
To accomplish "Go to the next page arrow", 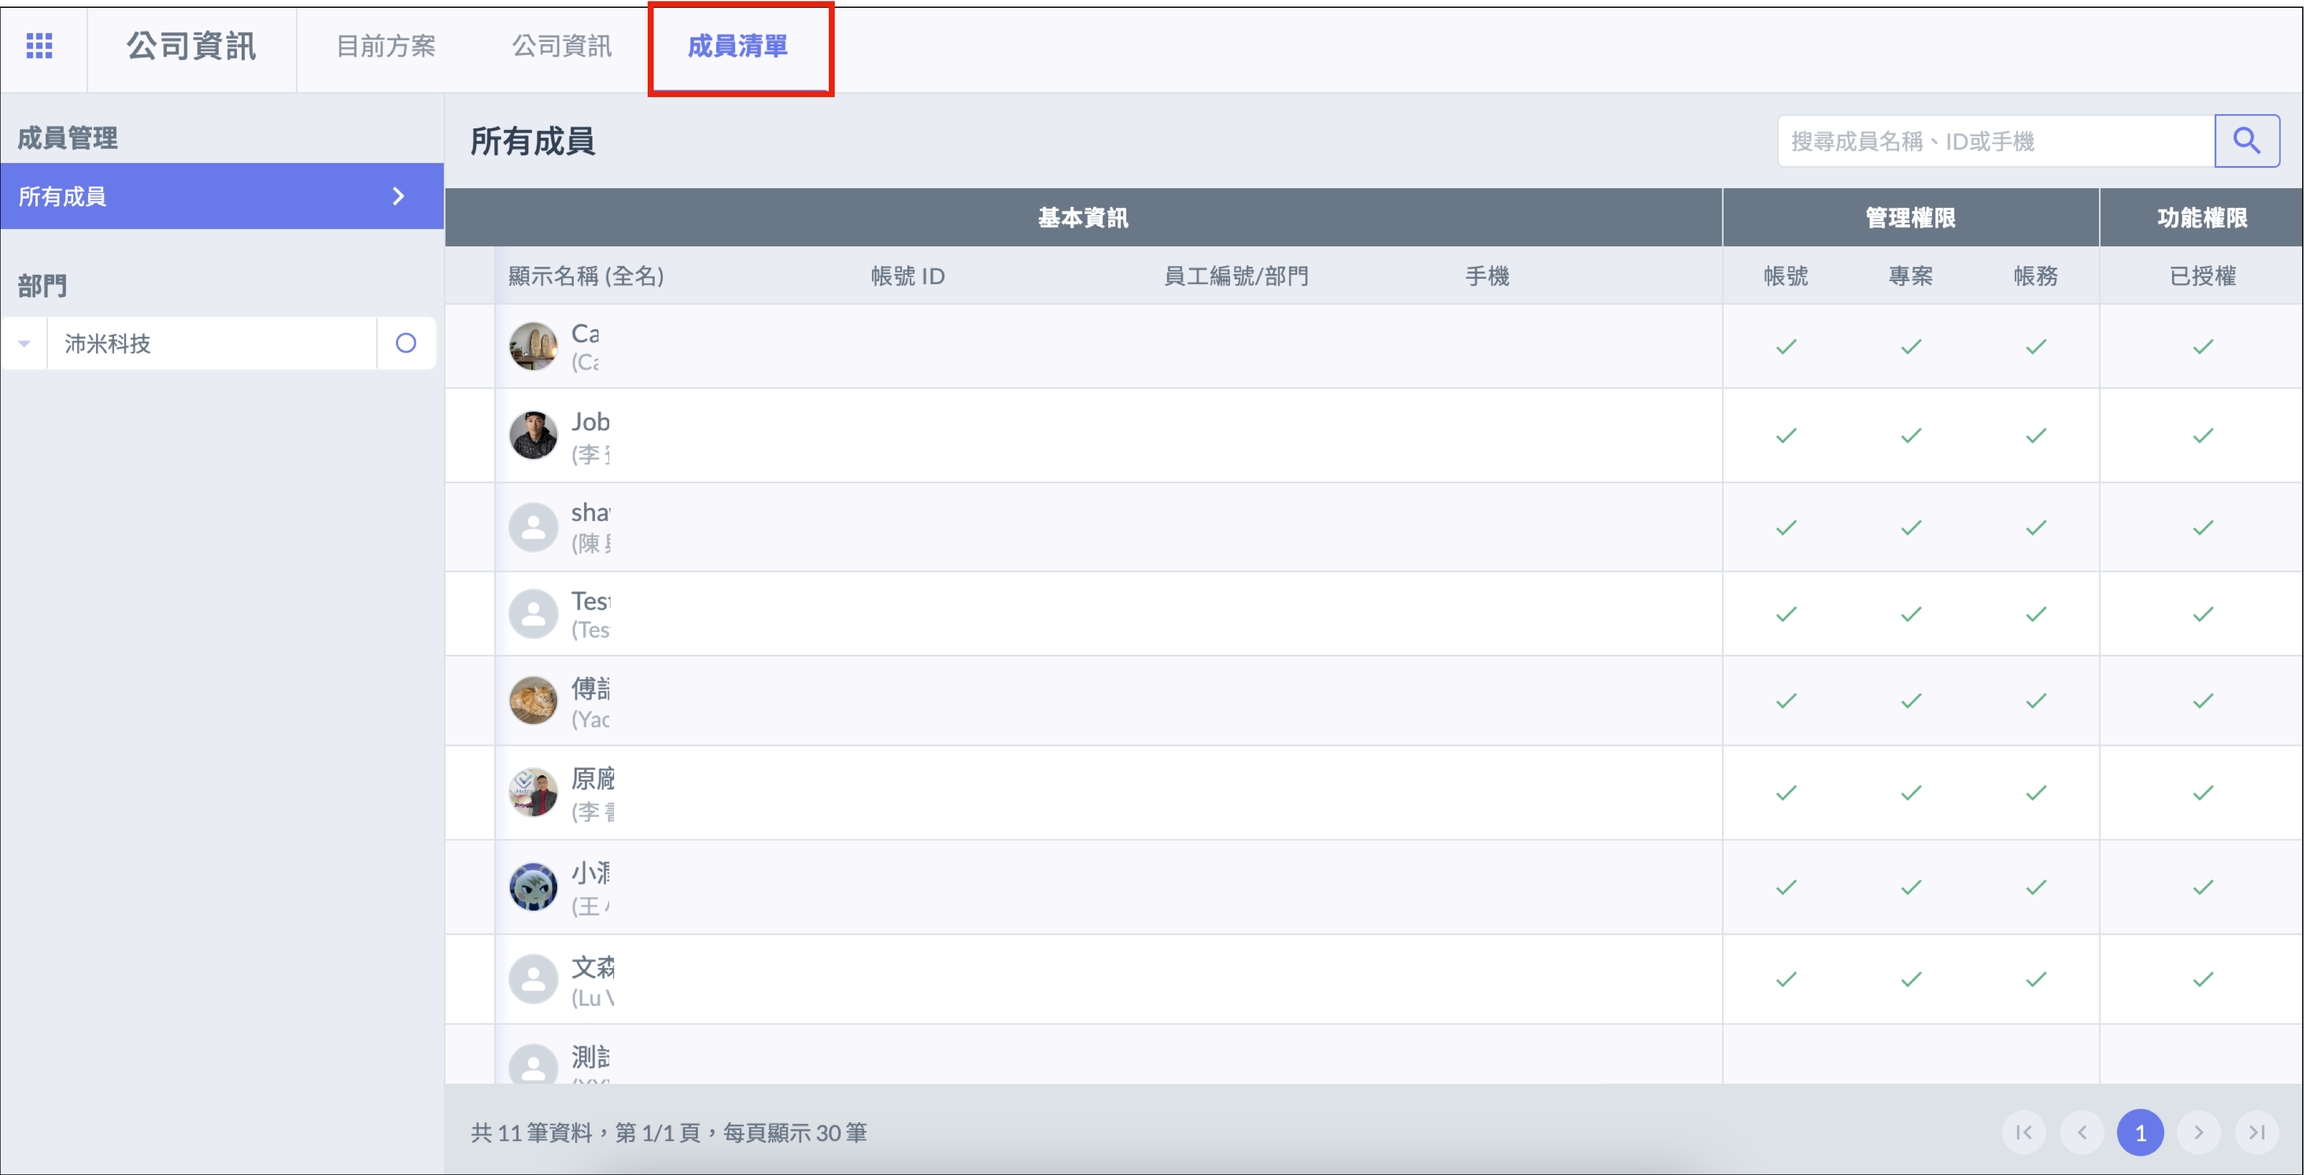I will coord(2198,1132).
